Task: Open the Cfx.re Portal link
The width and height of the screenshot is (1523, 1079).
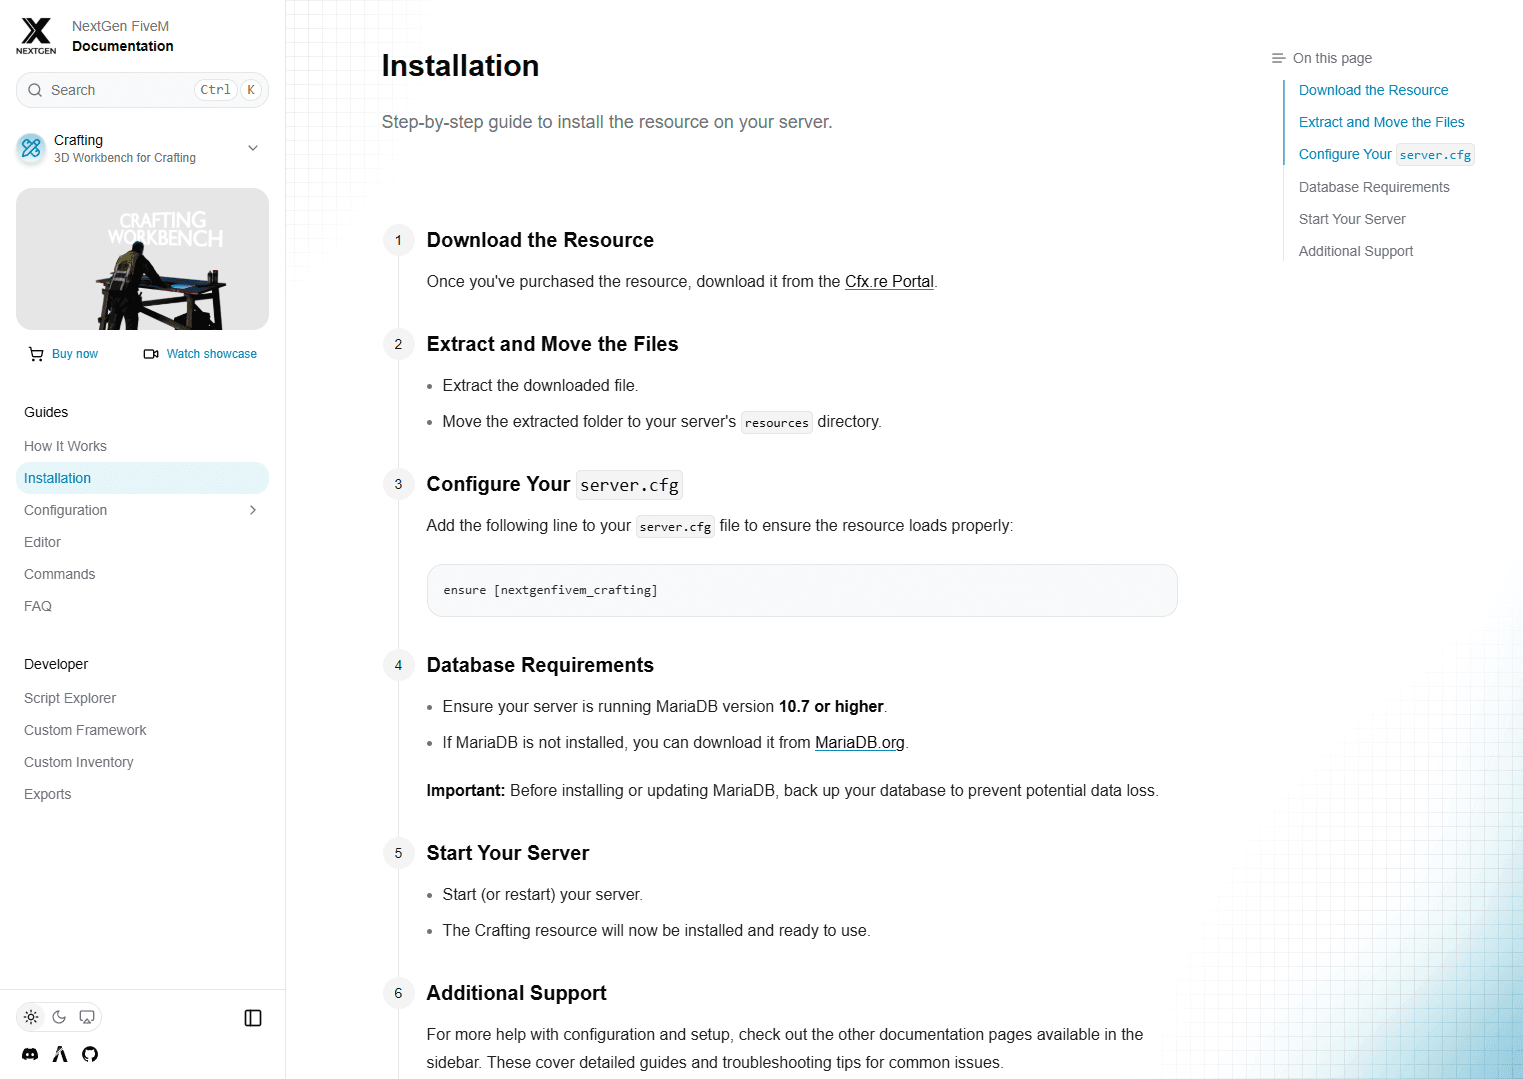Action: click(889, 282)
